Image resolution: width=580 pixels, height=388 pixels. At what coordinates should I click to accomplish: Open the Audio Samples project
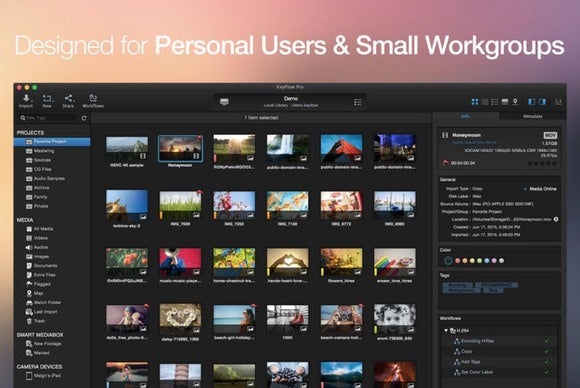click(49, 179)
